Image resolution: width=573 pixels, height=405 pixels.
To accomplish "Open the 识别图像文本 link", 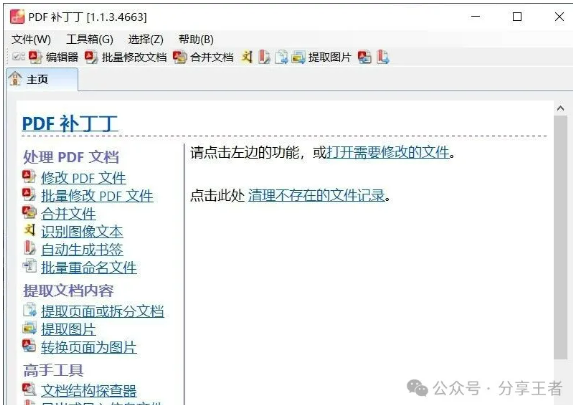I will [82, 232].
